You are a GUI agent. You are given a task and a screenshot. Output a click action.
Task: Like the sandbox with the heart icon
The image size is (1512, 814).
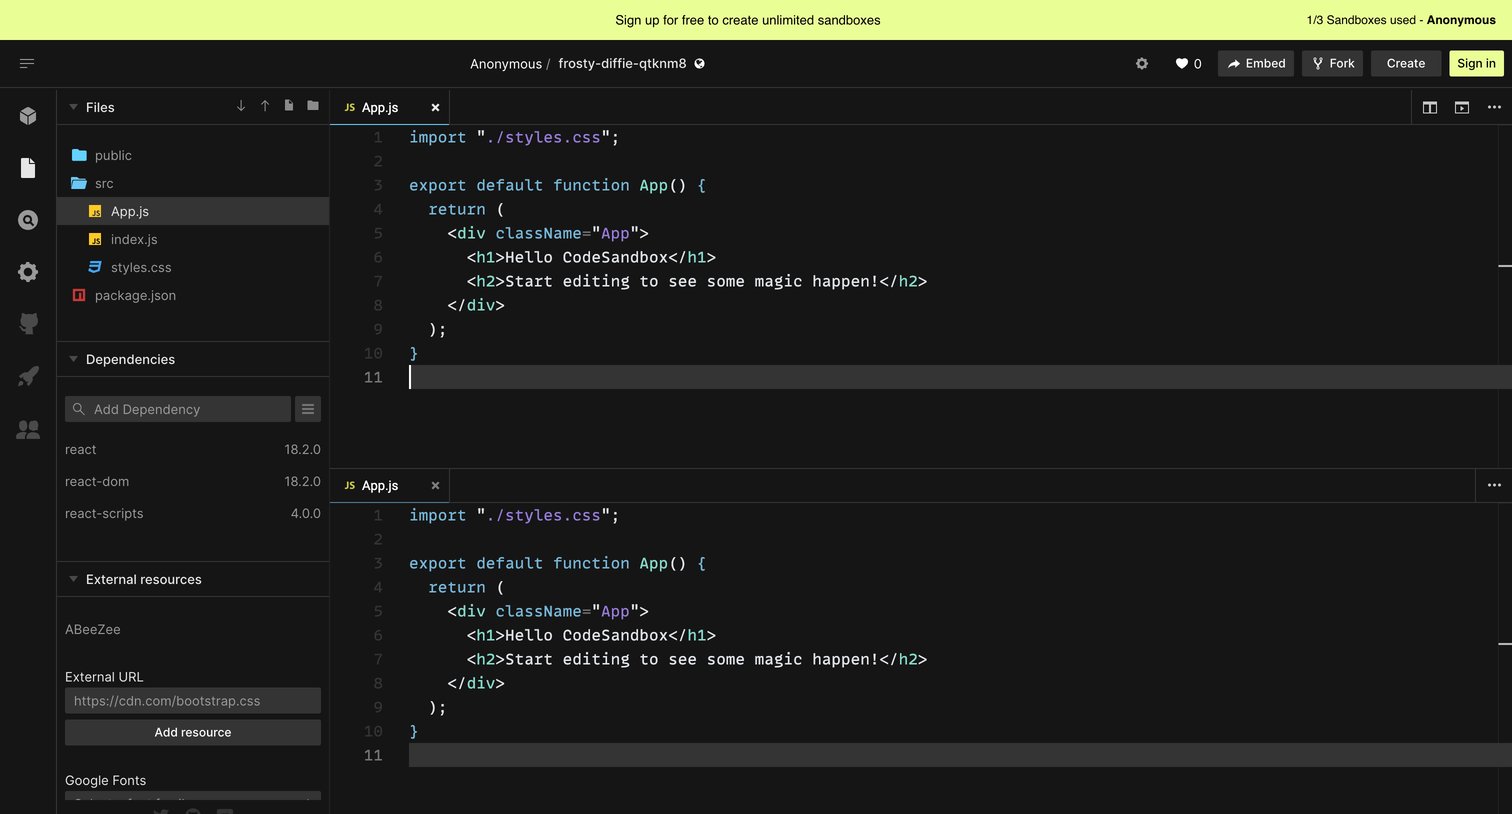tap(1181, 63)
